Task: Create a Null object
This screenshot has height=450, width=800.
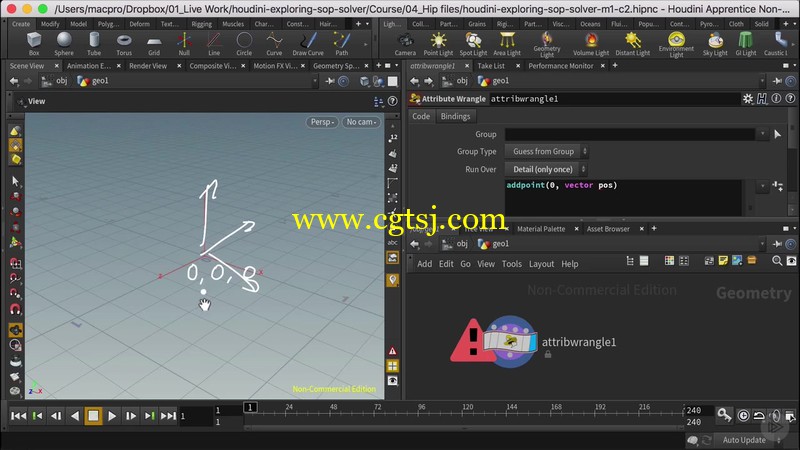Action: pos(184,43)
